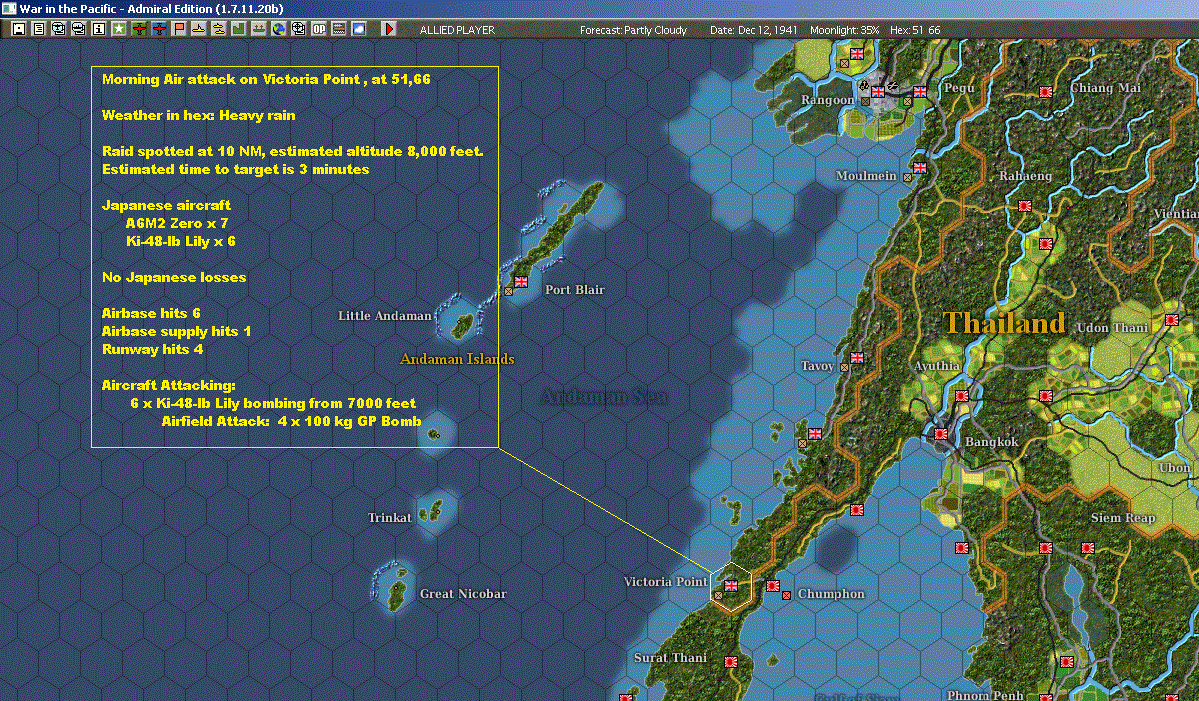Click the 'Forecast: Partly Cloudy' status

(633, 30)
